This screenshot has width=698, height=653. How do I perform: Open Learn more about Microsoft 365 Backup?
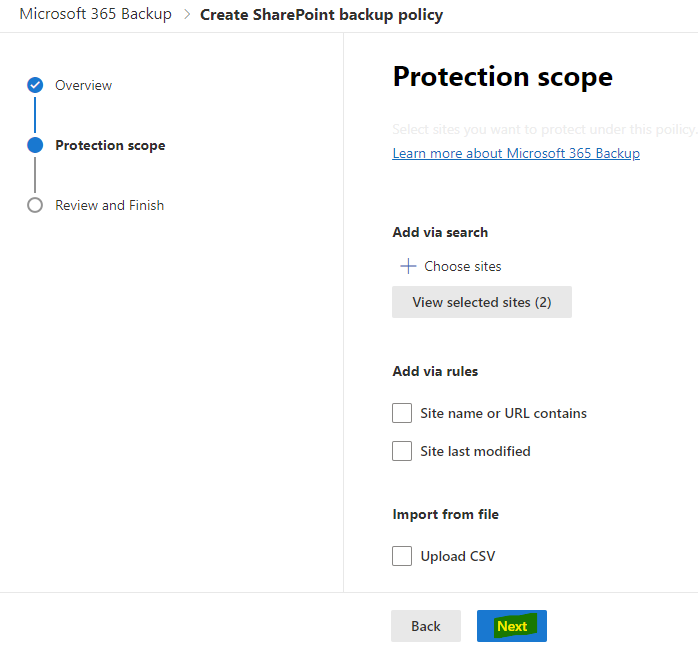pos(516,153)
